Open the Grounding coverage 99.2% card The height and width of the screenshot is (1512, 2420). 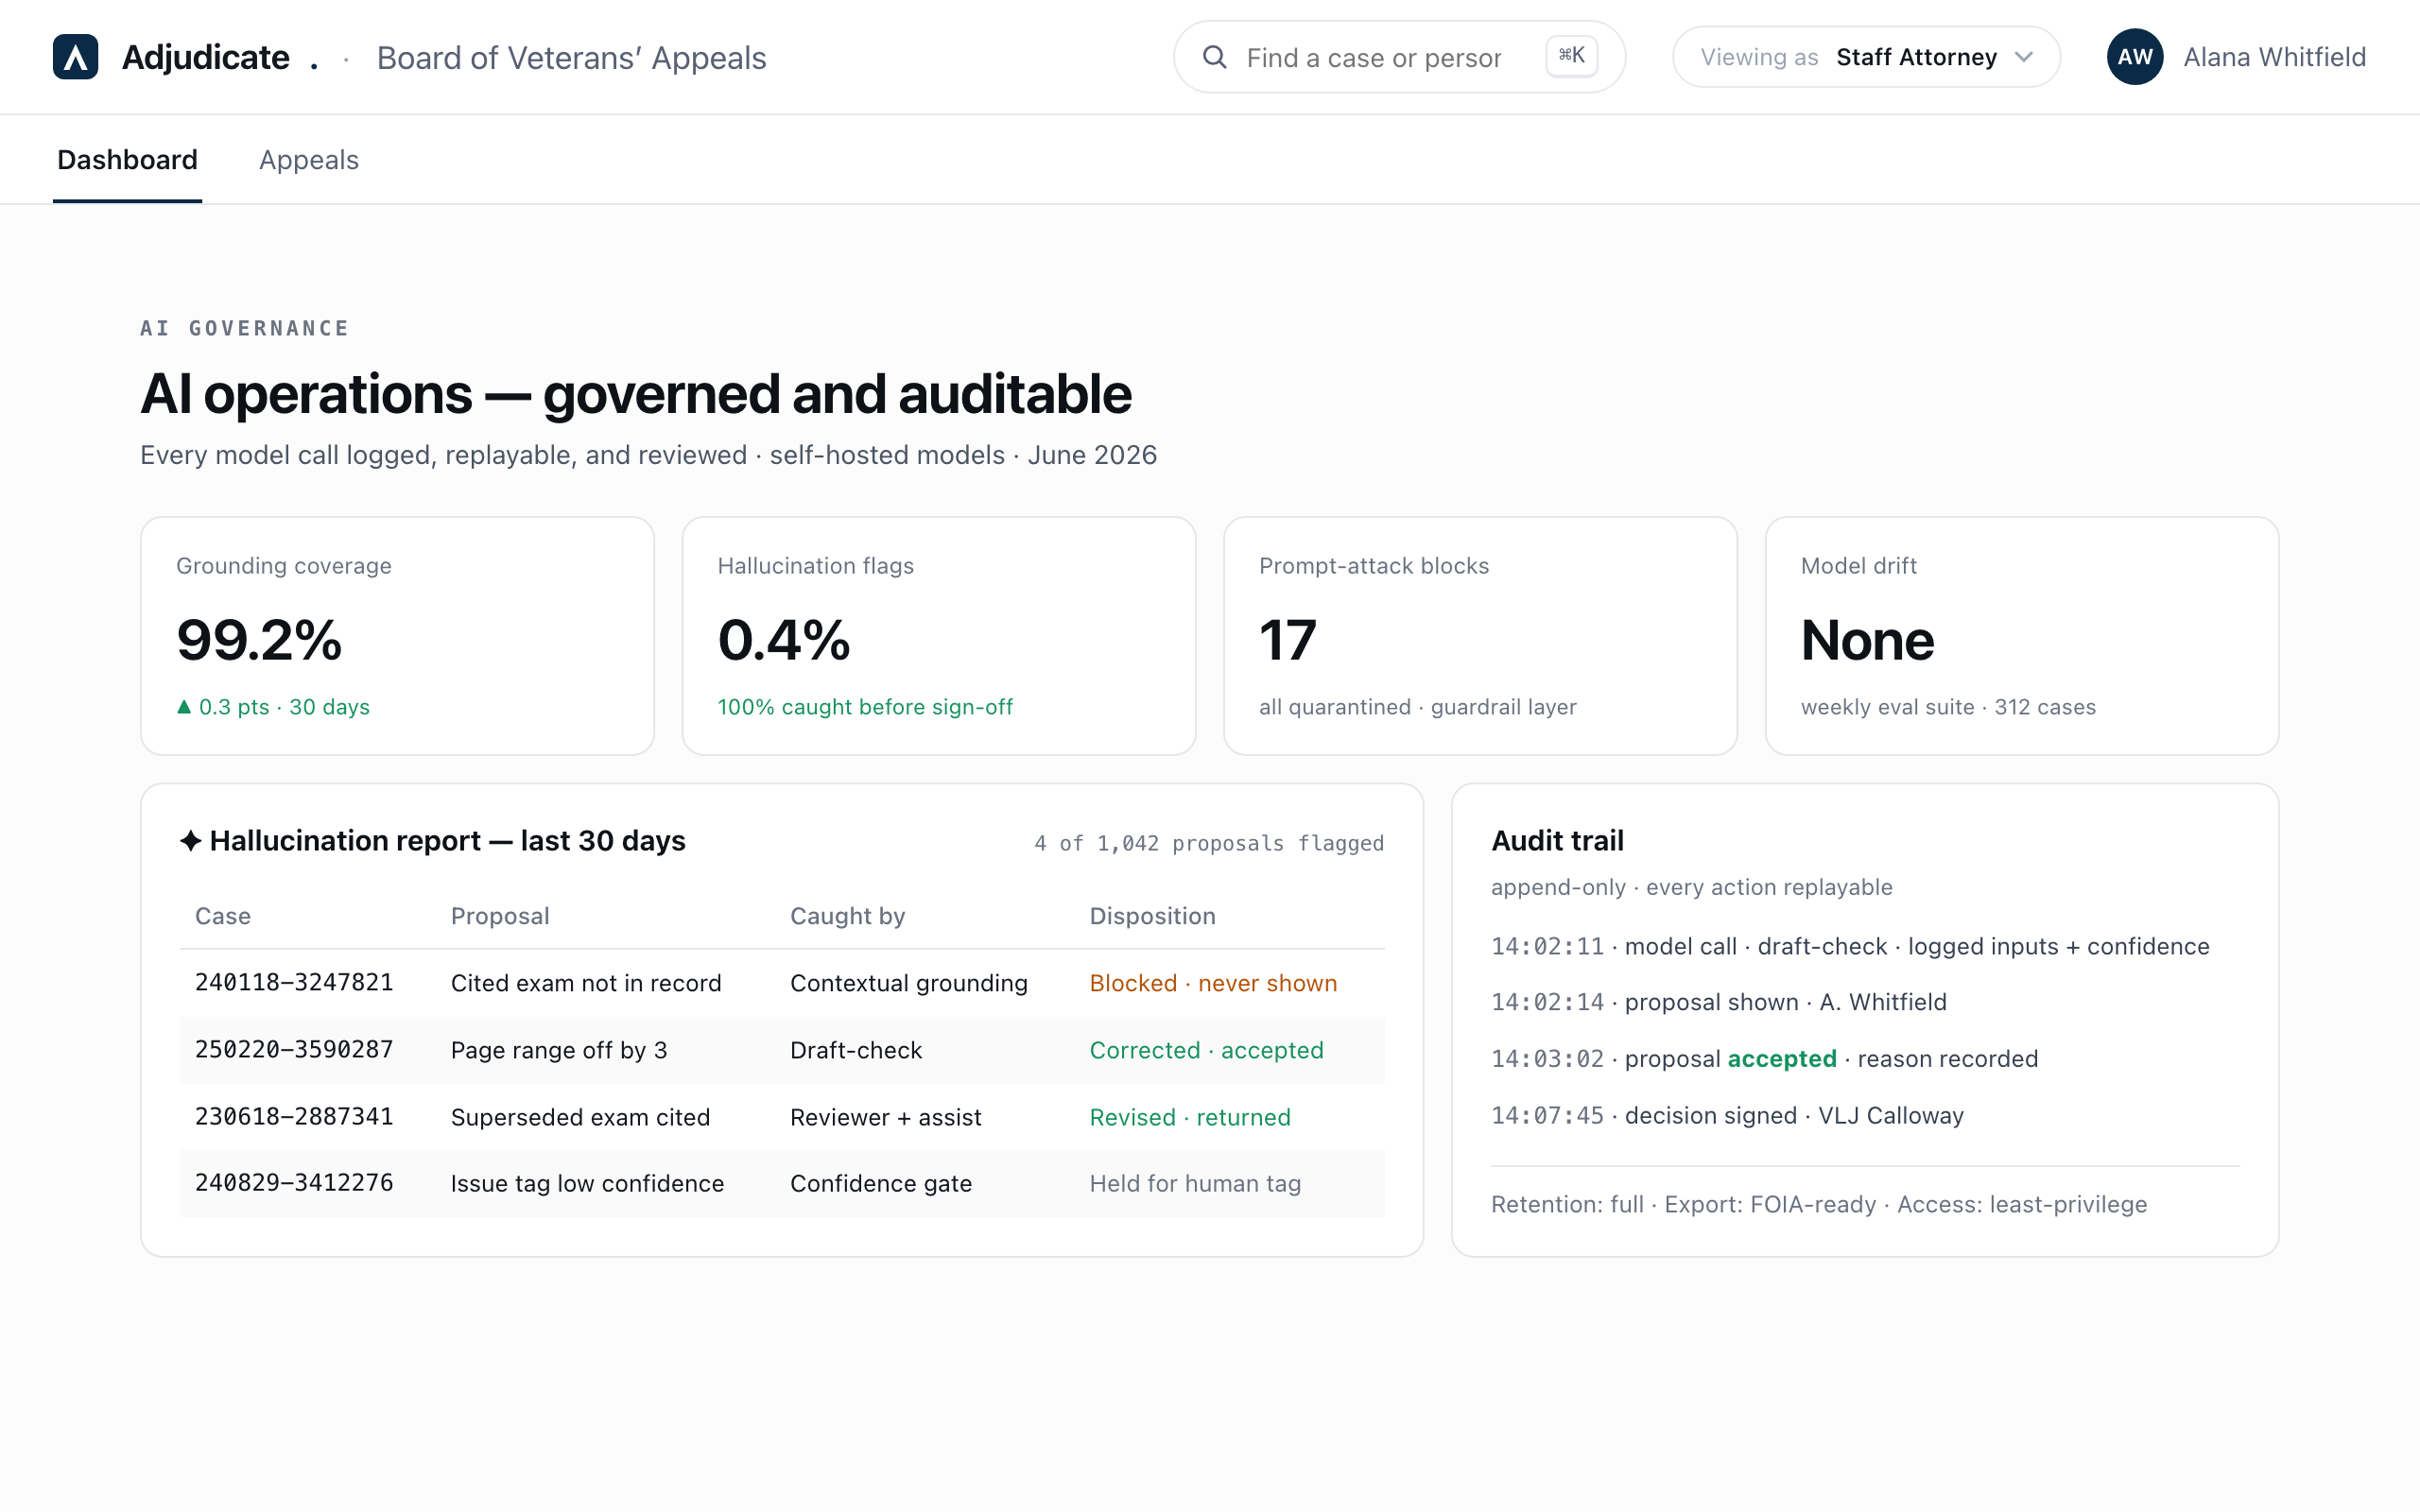(x=397, y=636)
